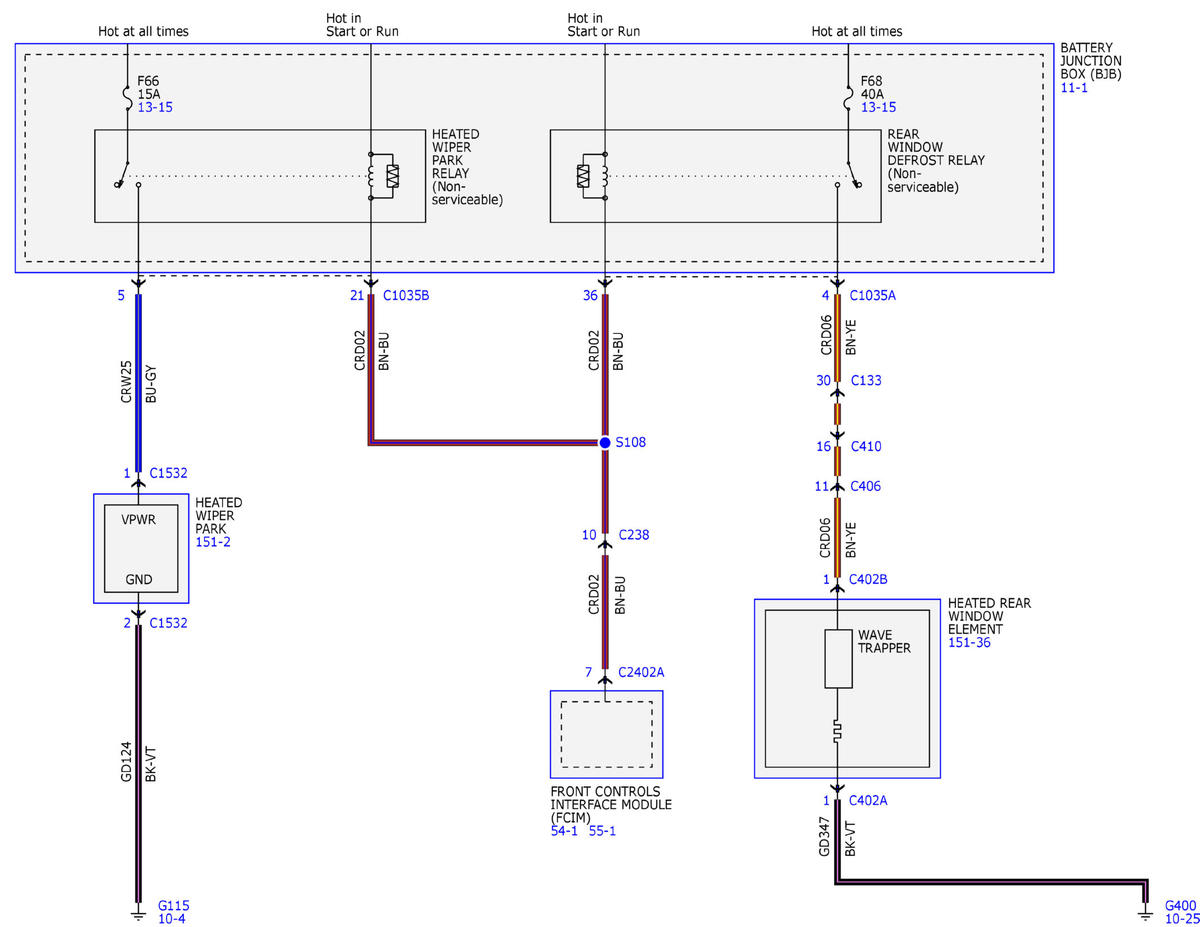Click the dashed box inside the FCIM module

click(x=606, y=734)
